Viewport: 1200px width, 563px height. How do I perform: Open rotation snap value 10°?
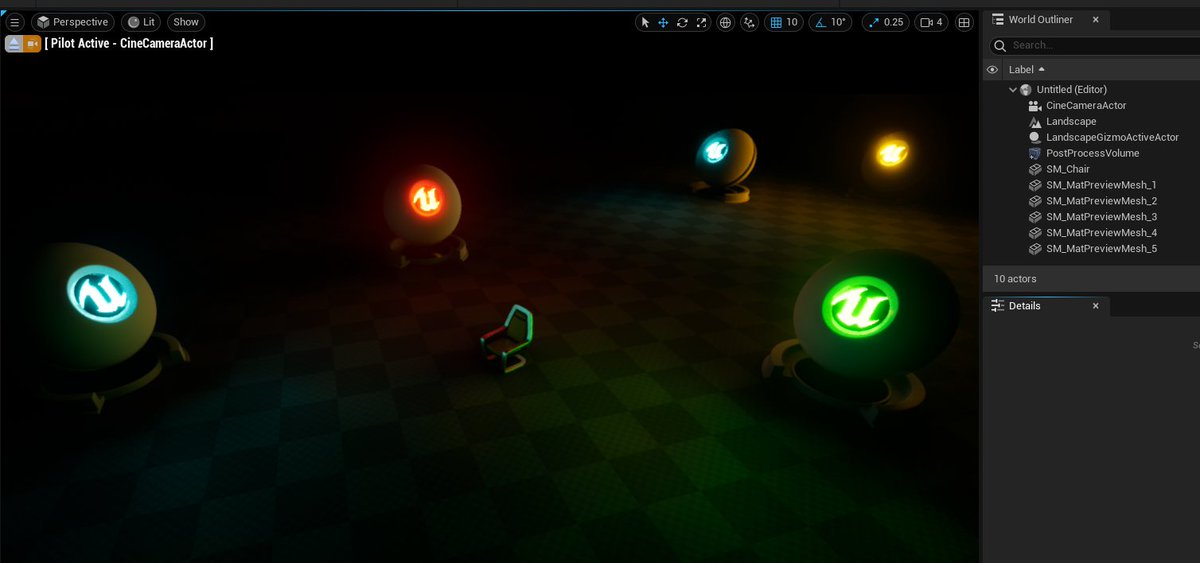tap(839, 22)
